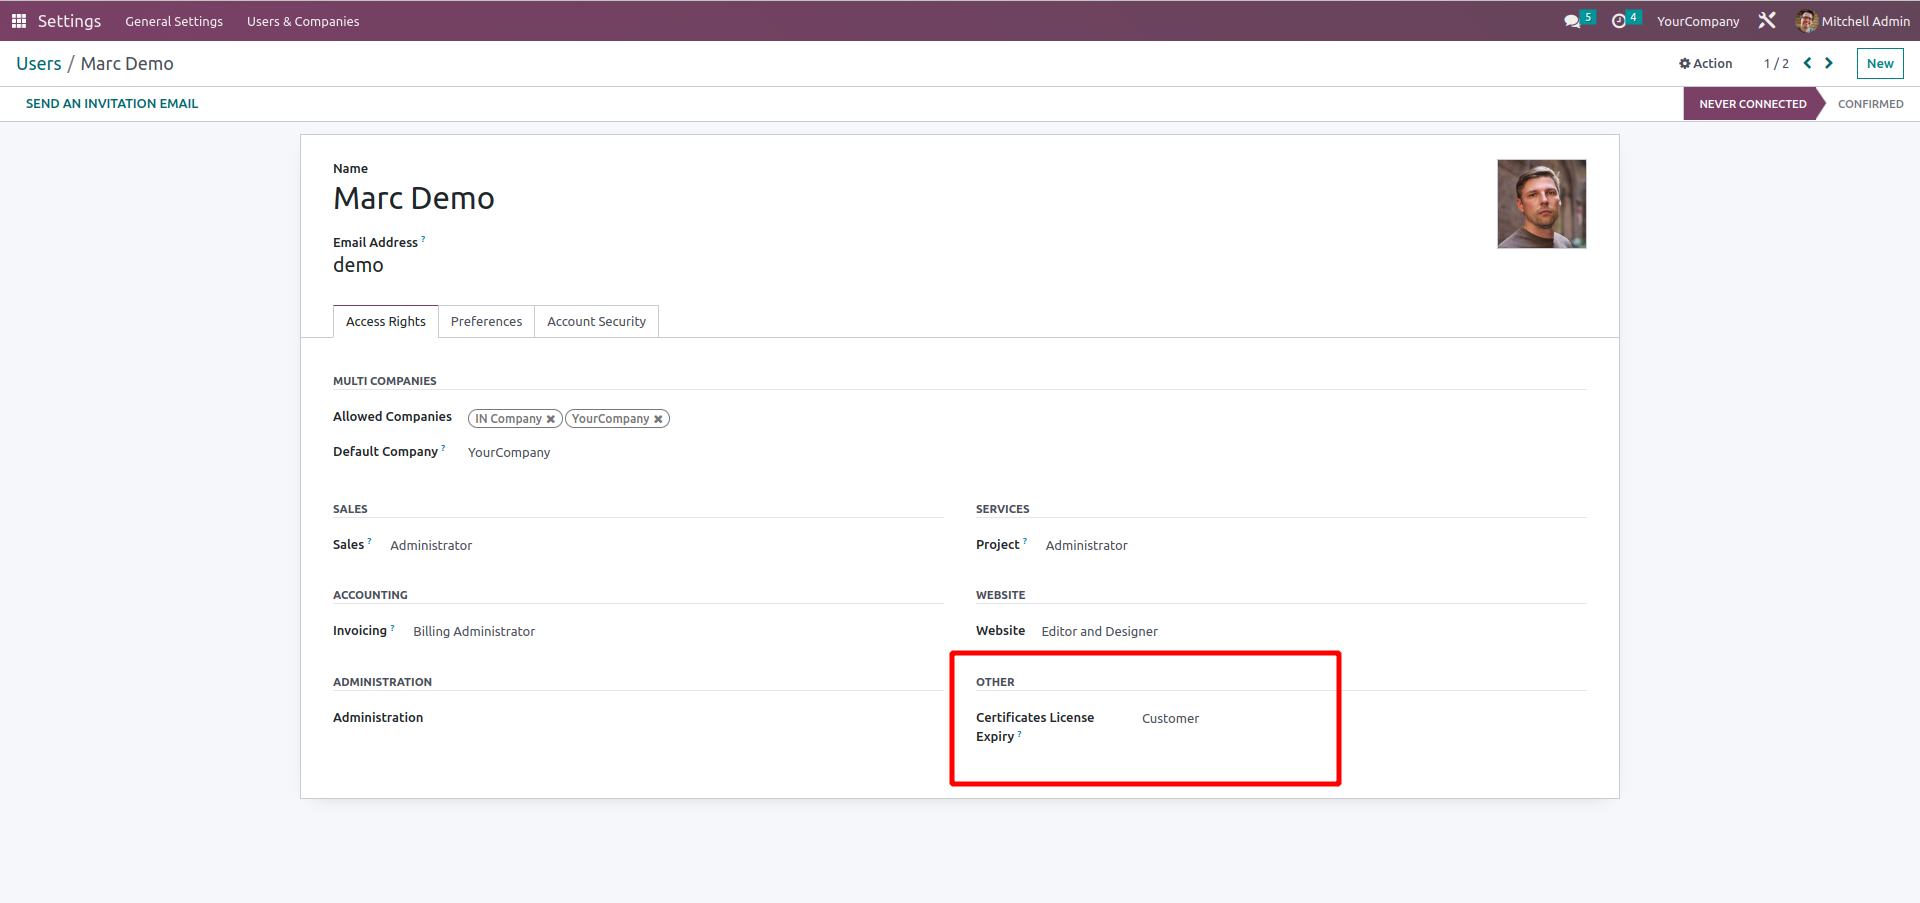Click the Sales help question mark

tap(369, 541)
